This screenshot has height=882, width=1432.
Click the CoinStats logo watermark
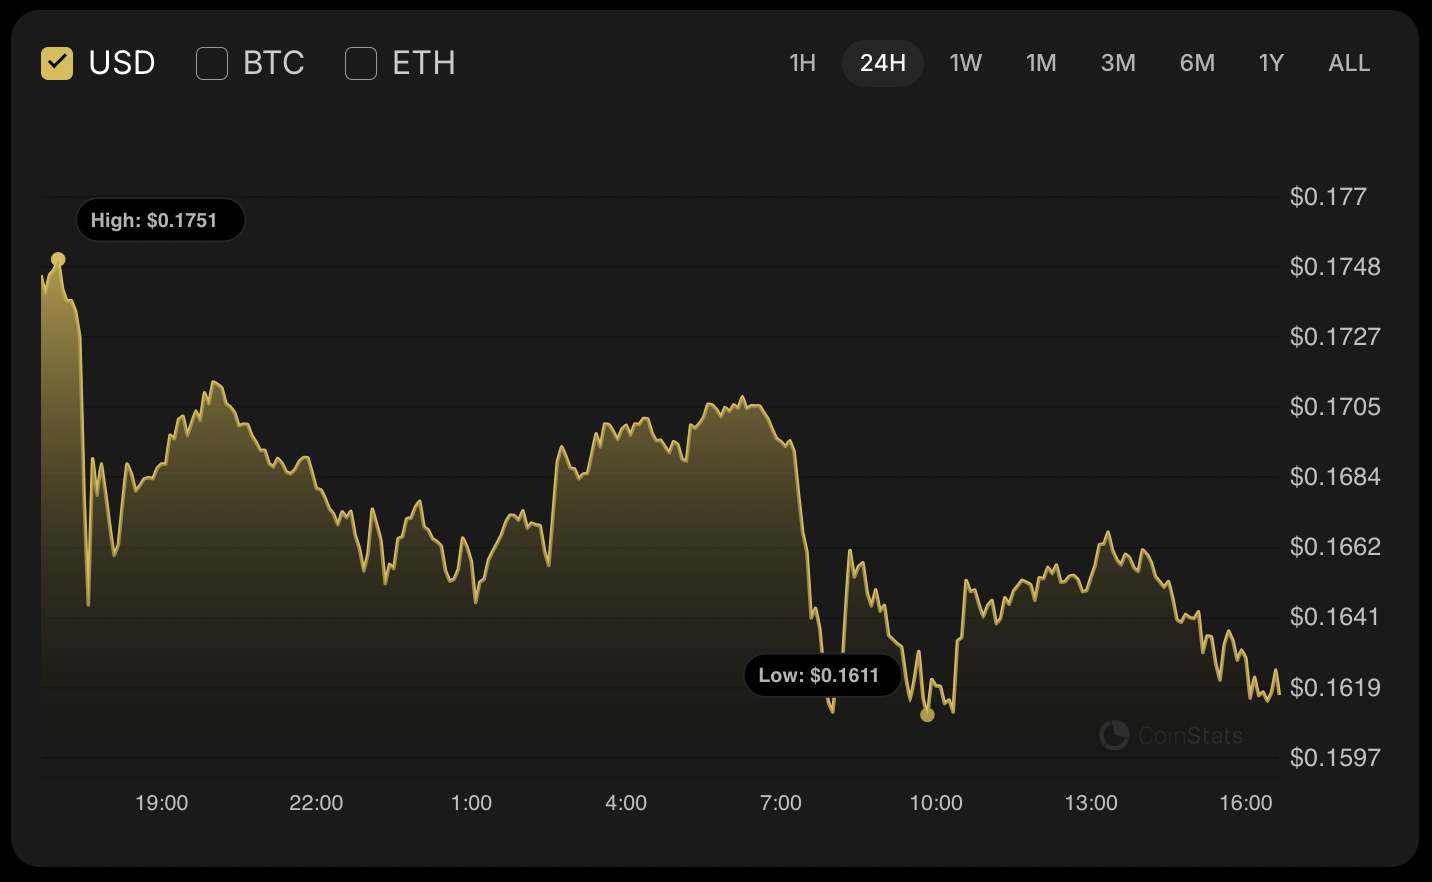pyautogui.click(x=1170, y=735)
